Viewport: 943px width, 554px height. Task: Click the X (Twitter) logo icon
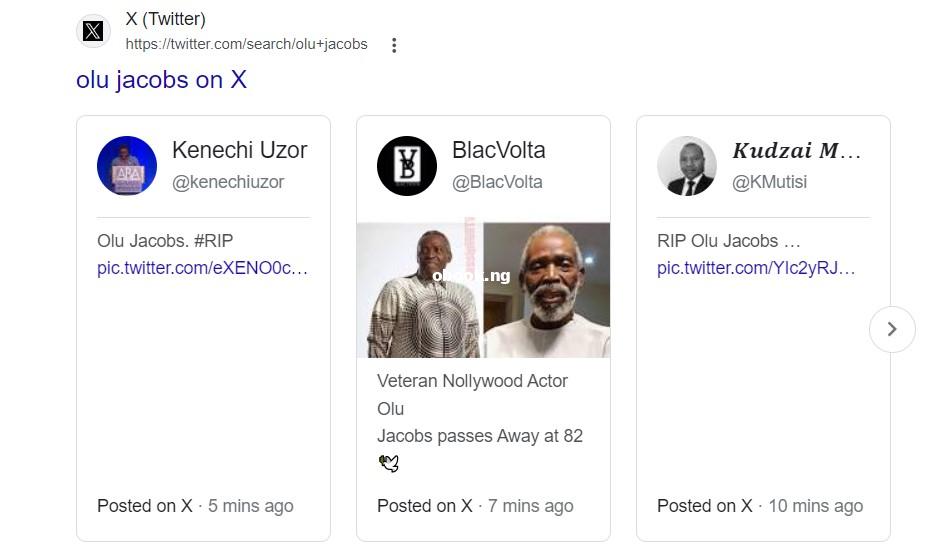[x=93, y=31]
